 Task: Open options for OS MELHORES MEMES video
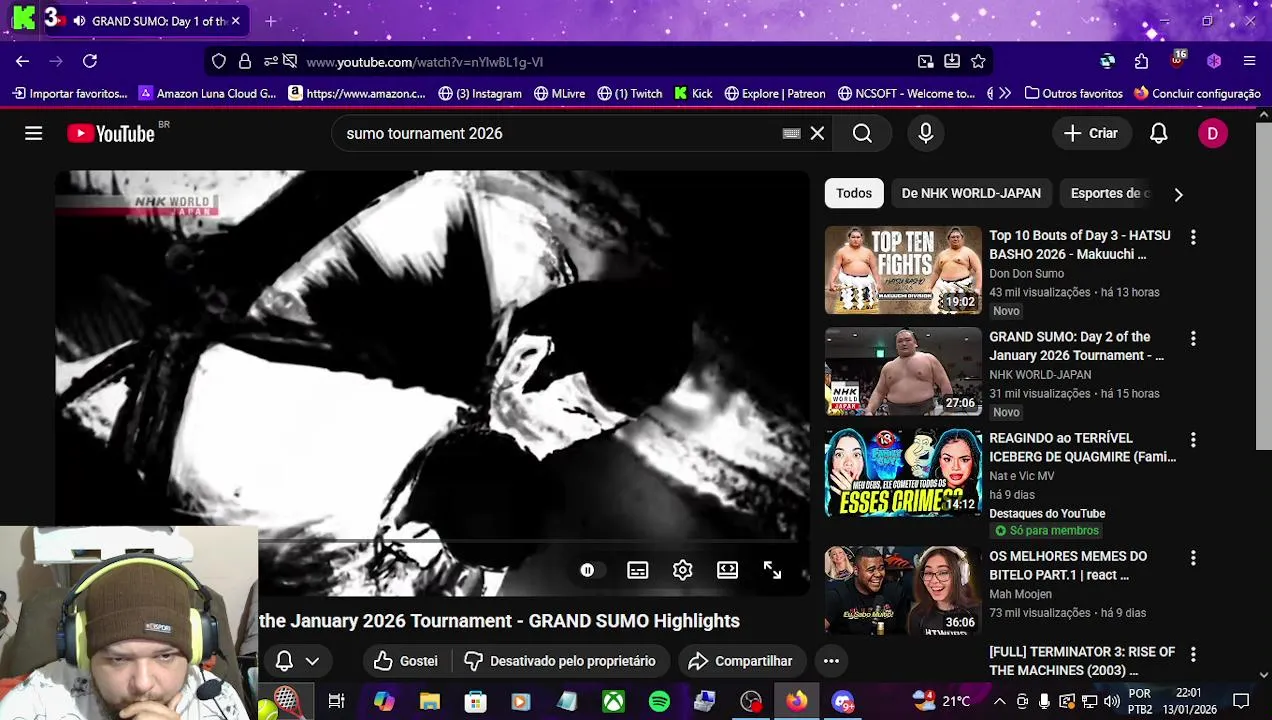tap(1192, 557)
